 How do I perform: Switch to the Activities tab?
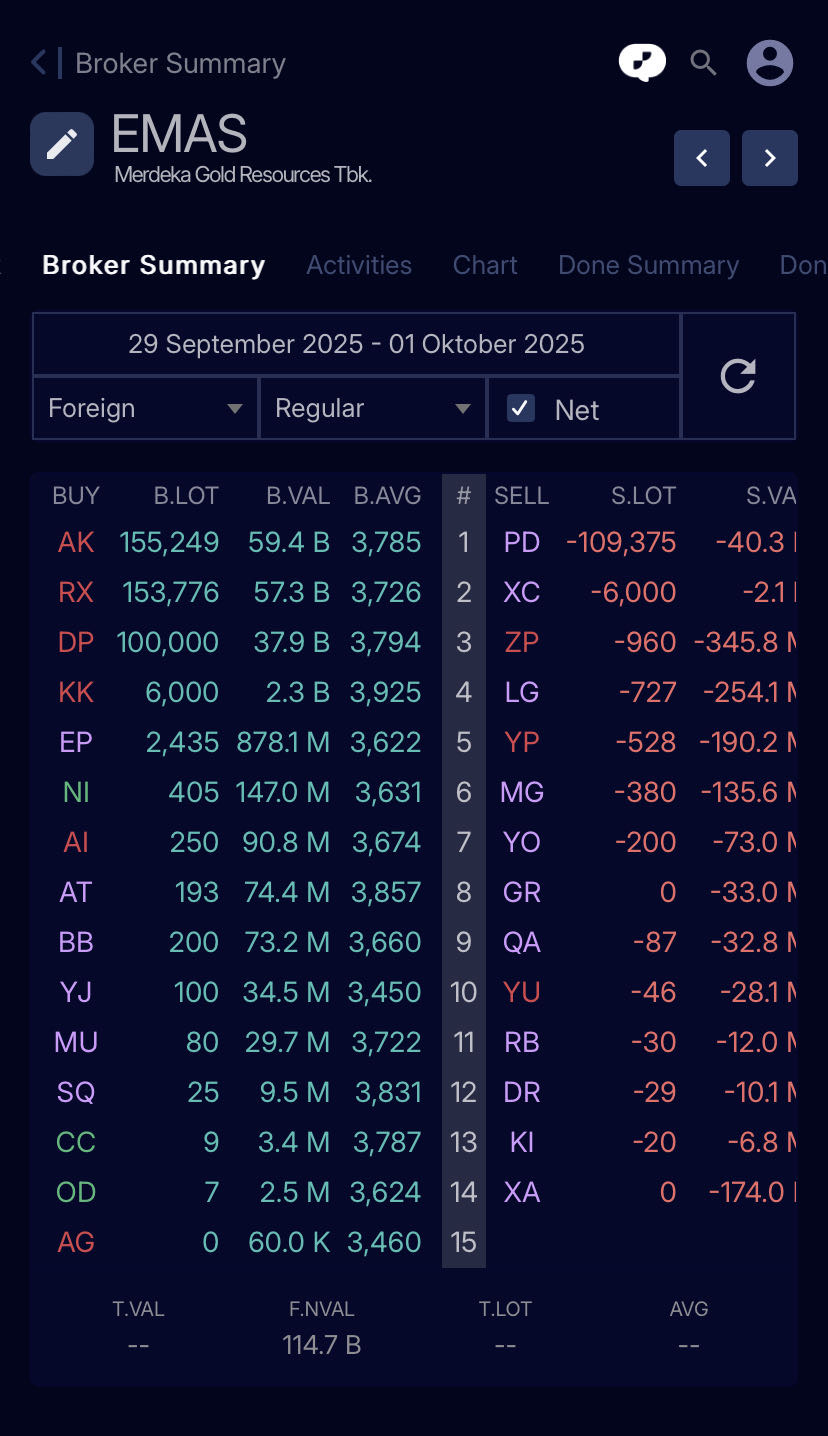point(359,265)
